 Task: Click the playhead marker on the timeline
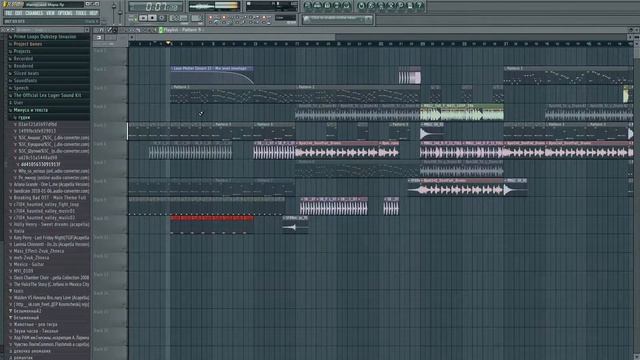click(168, 43)
